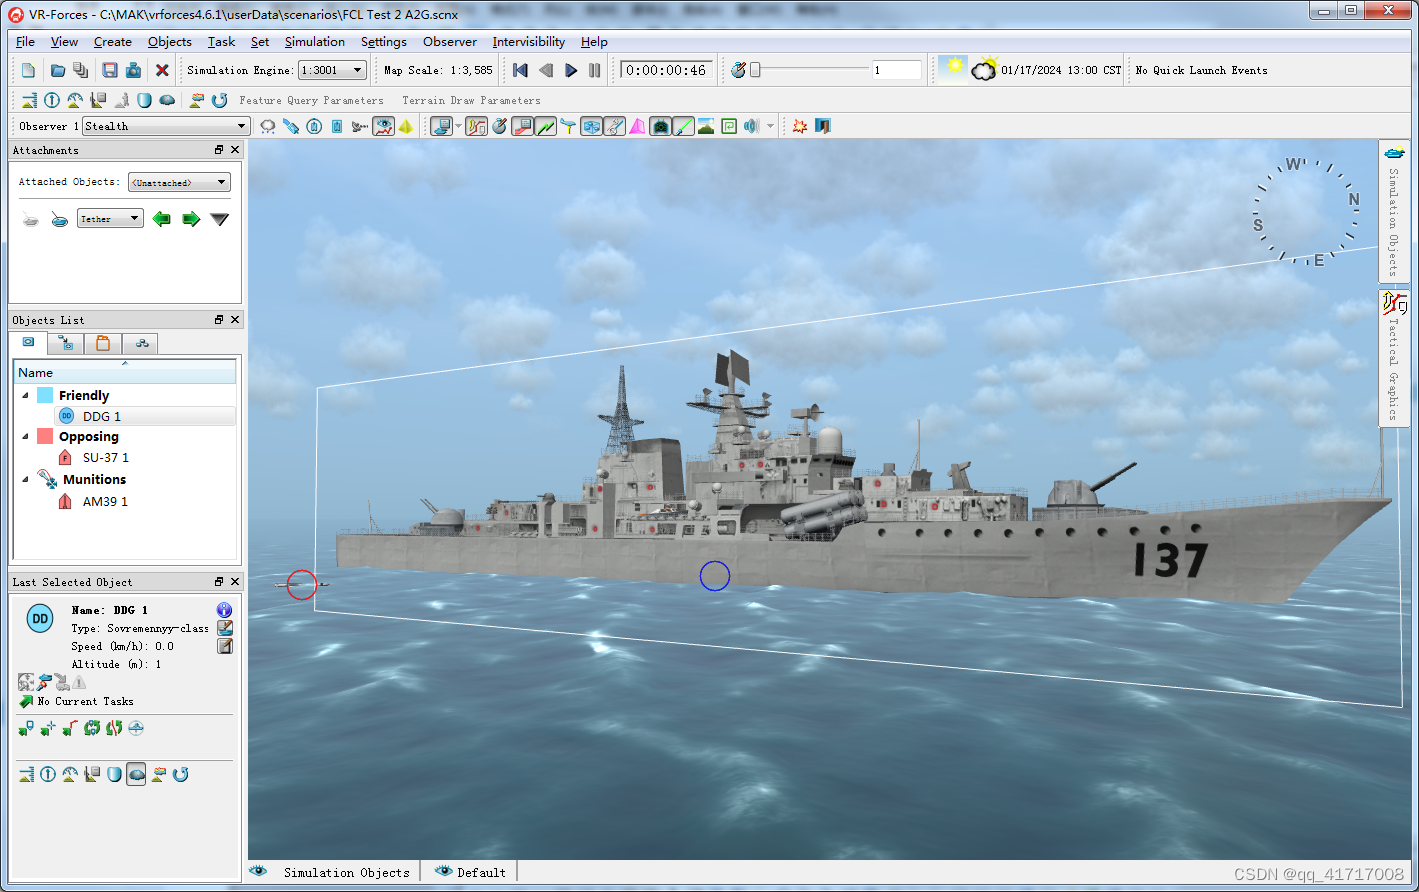Viewport: 1419px width, 892px height.
Task: Go to next attached object with right arrow
Action: point(191,219)
